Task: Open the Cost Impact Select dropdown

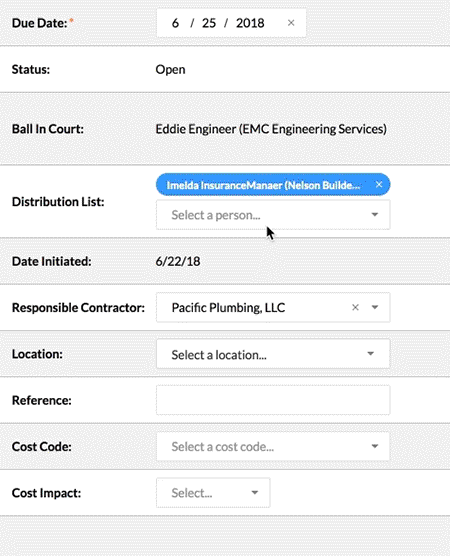Action: (213, 493)
